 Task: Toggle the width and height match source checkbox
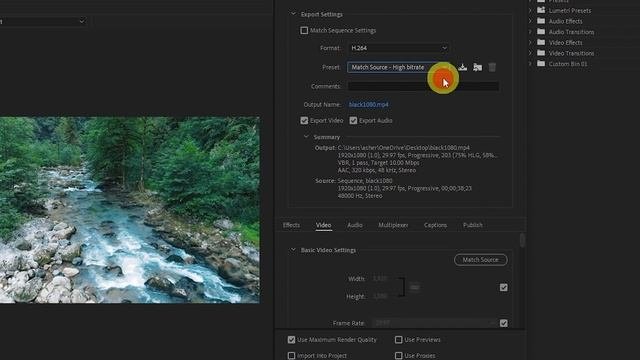coord(504,287)
